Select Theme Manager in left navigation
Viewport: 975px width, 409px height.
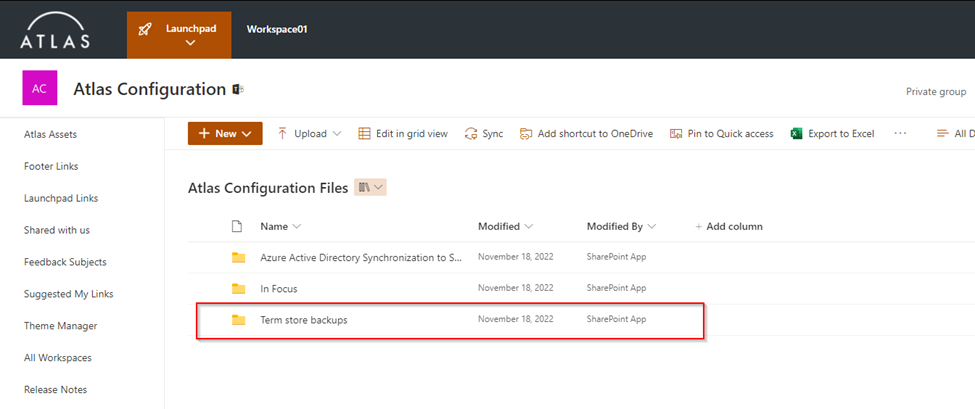[x=60, y=326]
